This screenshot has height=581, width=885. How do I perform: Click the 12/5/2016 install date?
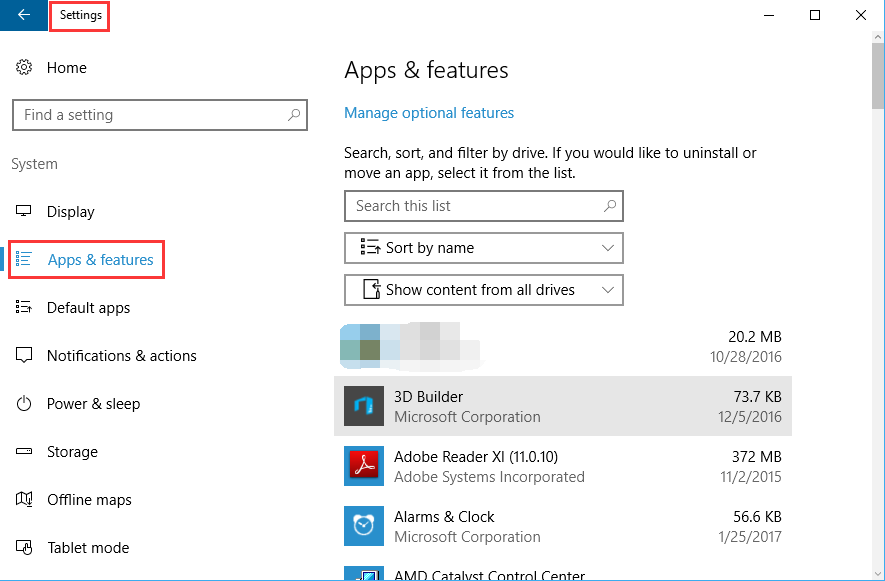click(x=750, y=417)
